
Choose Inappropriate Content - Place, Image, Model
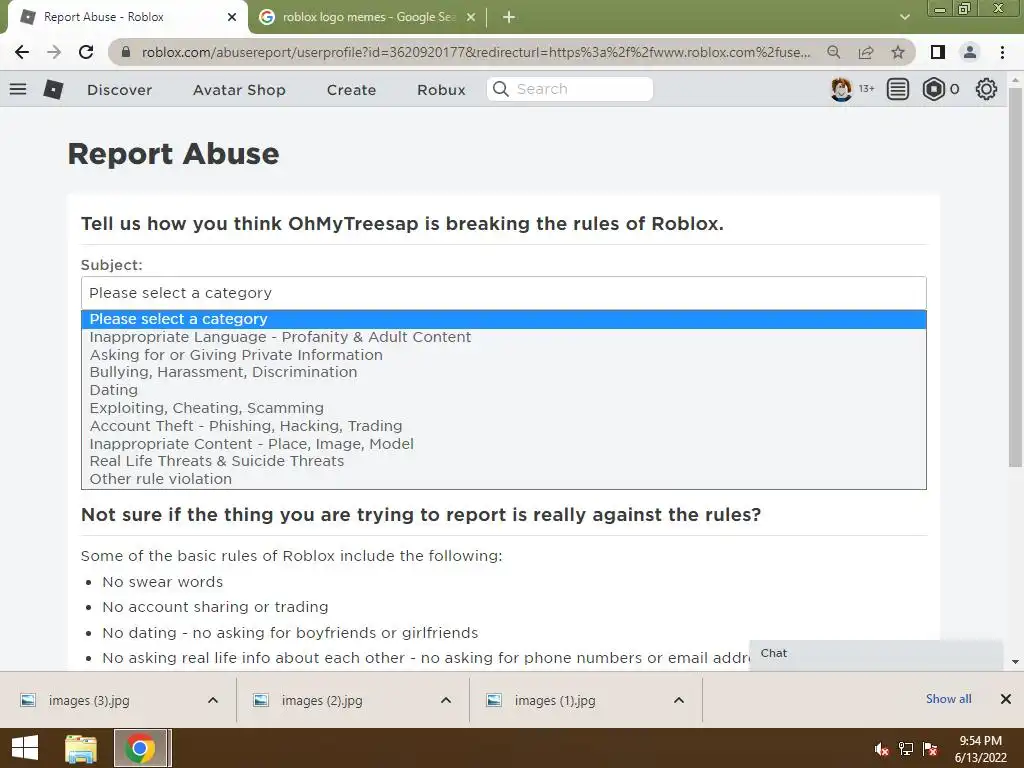pyautogui.click(x=504, y=443)
